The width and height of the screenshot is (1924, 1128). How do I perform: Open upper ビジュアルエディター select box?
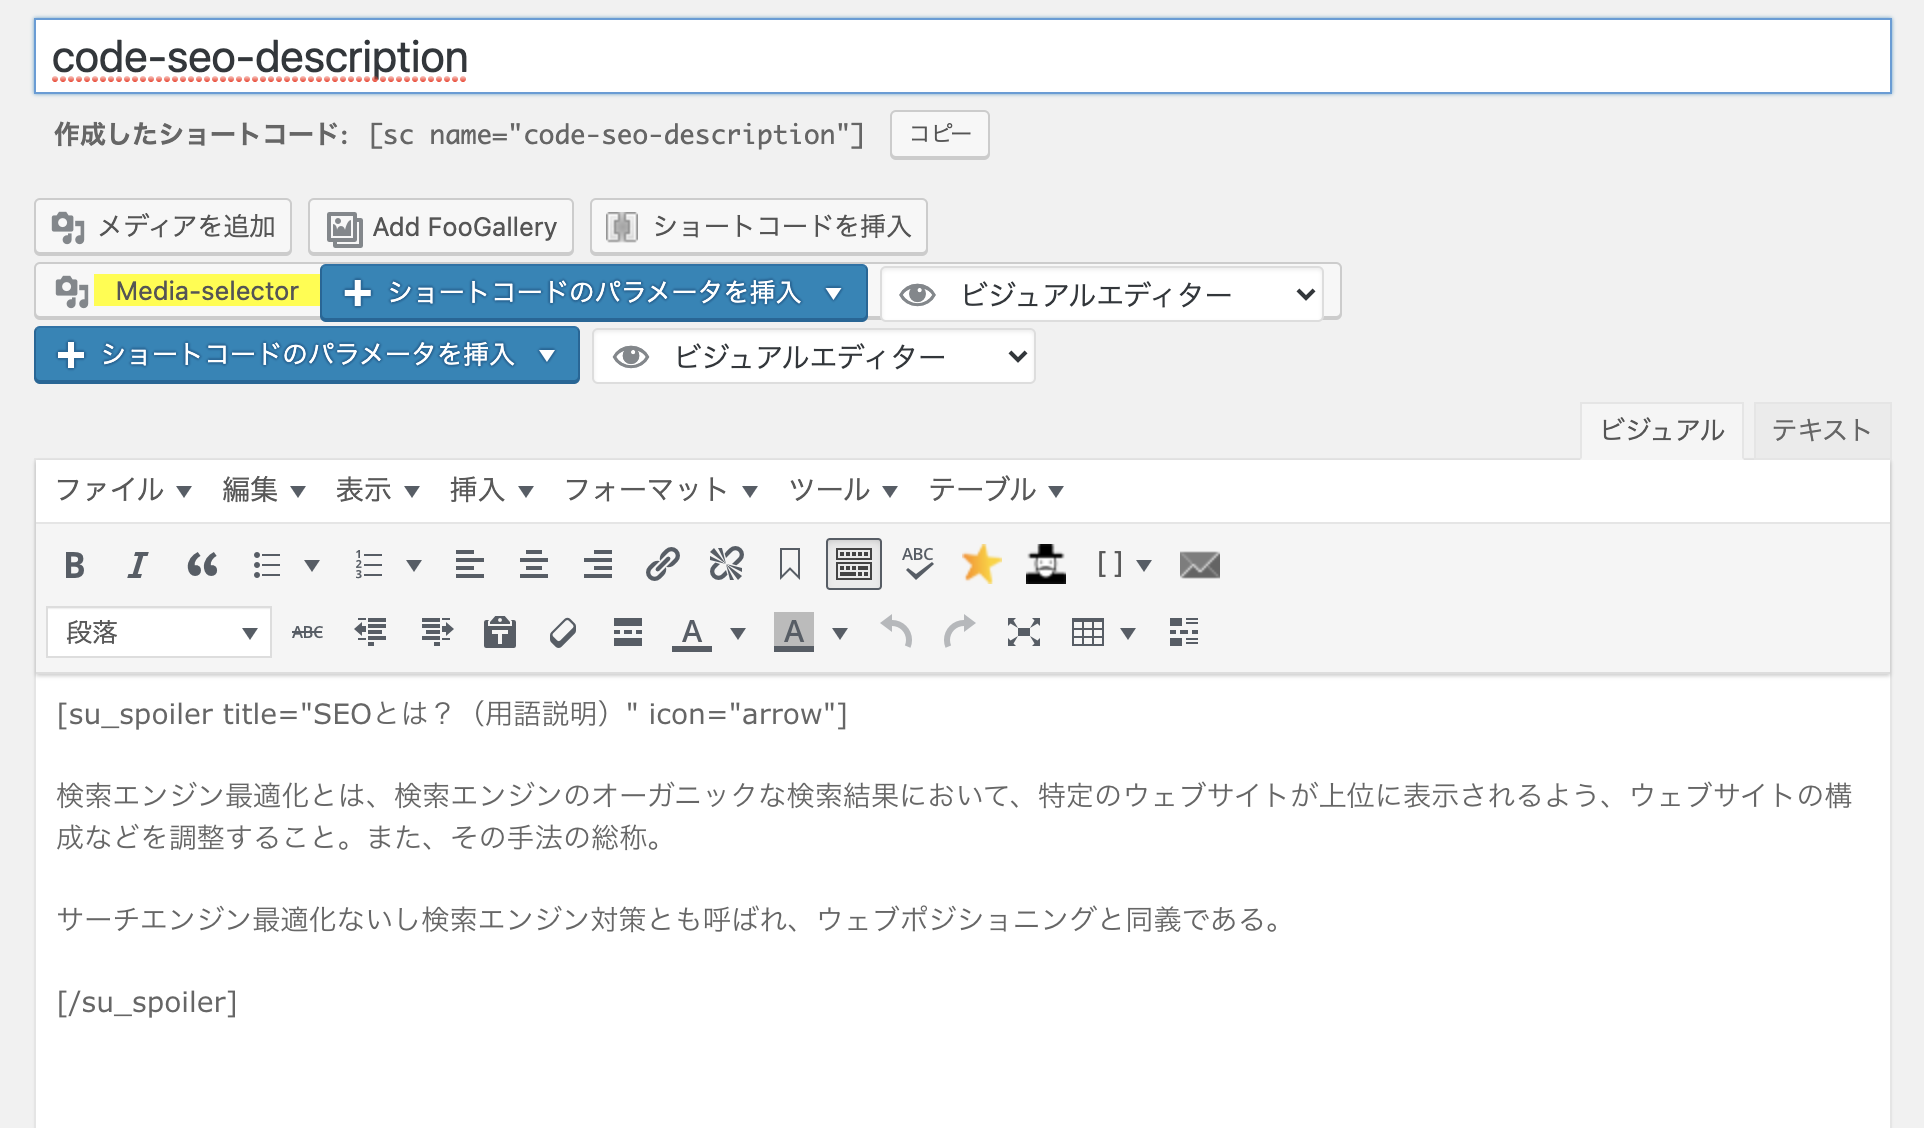pos(1102,294)
